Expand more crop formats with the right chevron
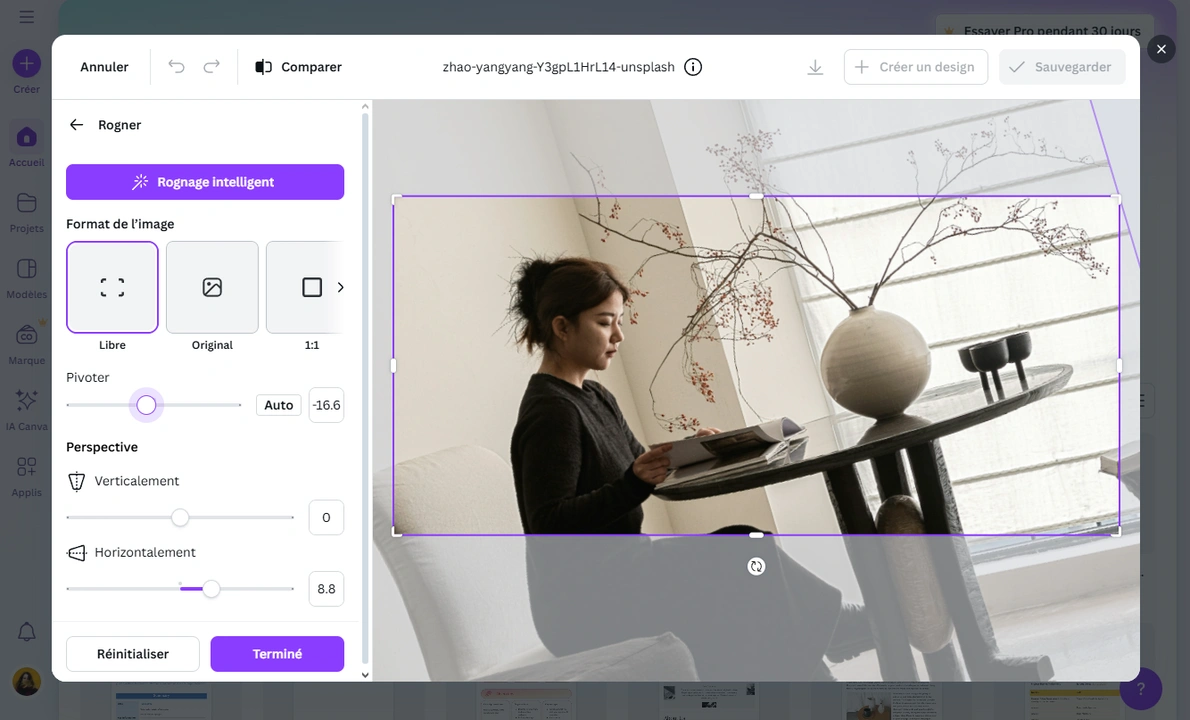Image resolution: width=1190 pixels, height=720 pixels. (341, 287)
